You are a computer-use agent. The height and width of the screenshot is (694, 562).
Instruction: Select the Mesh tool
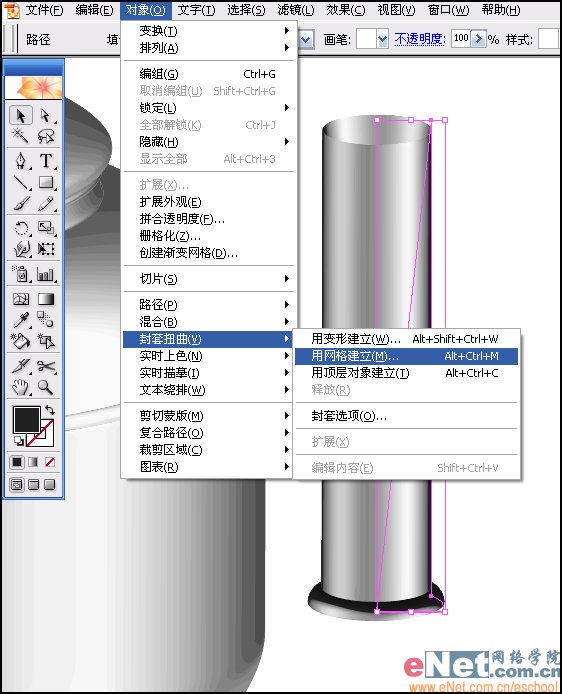pos(20,300)
